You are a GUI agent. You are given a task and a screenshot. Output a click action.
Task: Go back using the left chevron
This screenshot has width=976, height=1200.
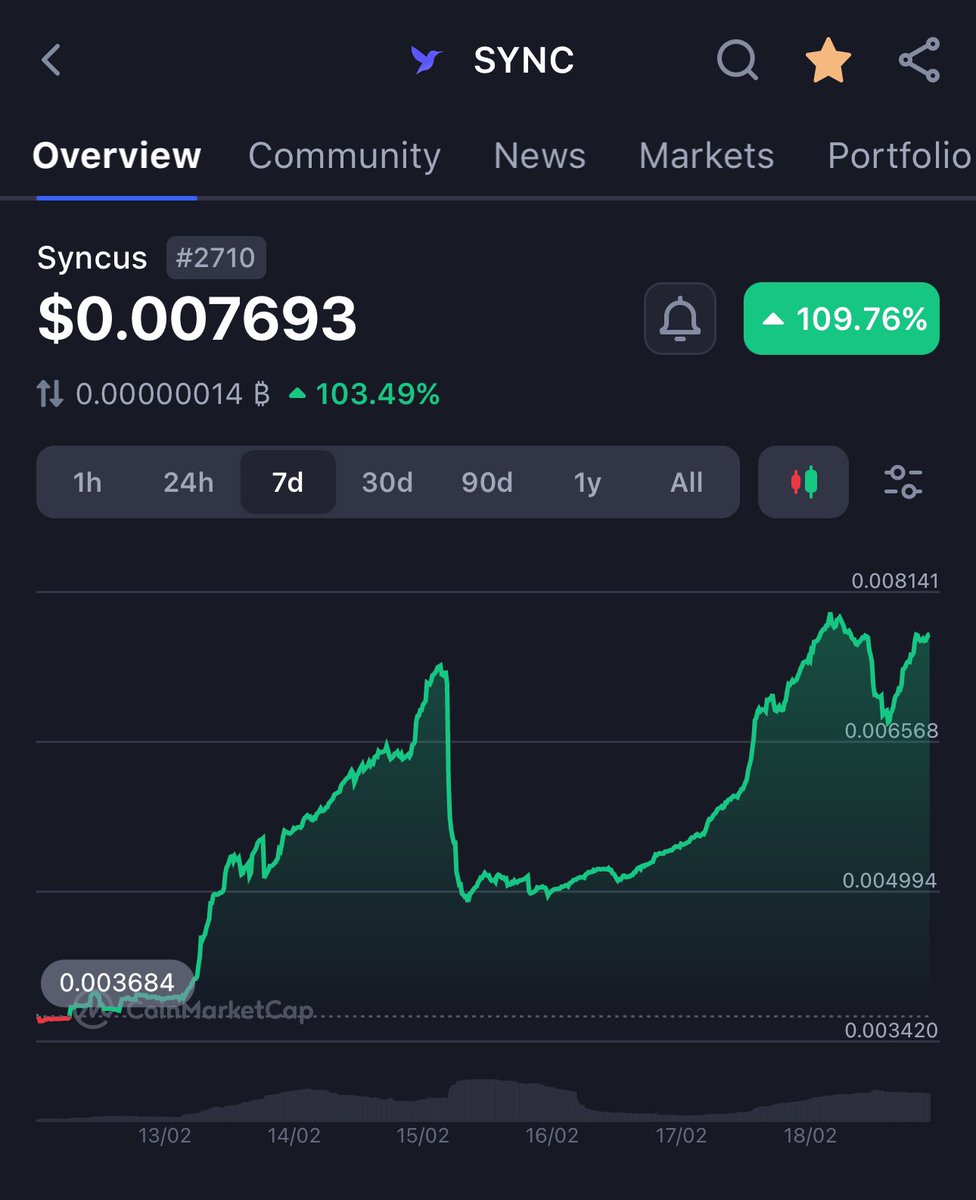tap(52, 60)
